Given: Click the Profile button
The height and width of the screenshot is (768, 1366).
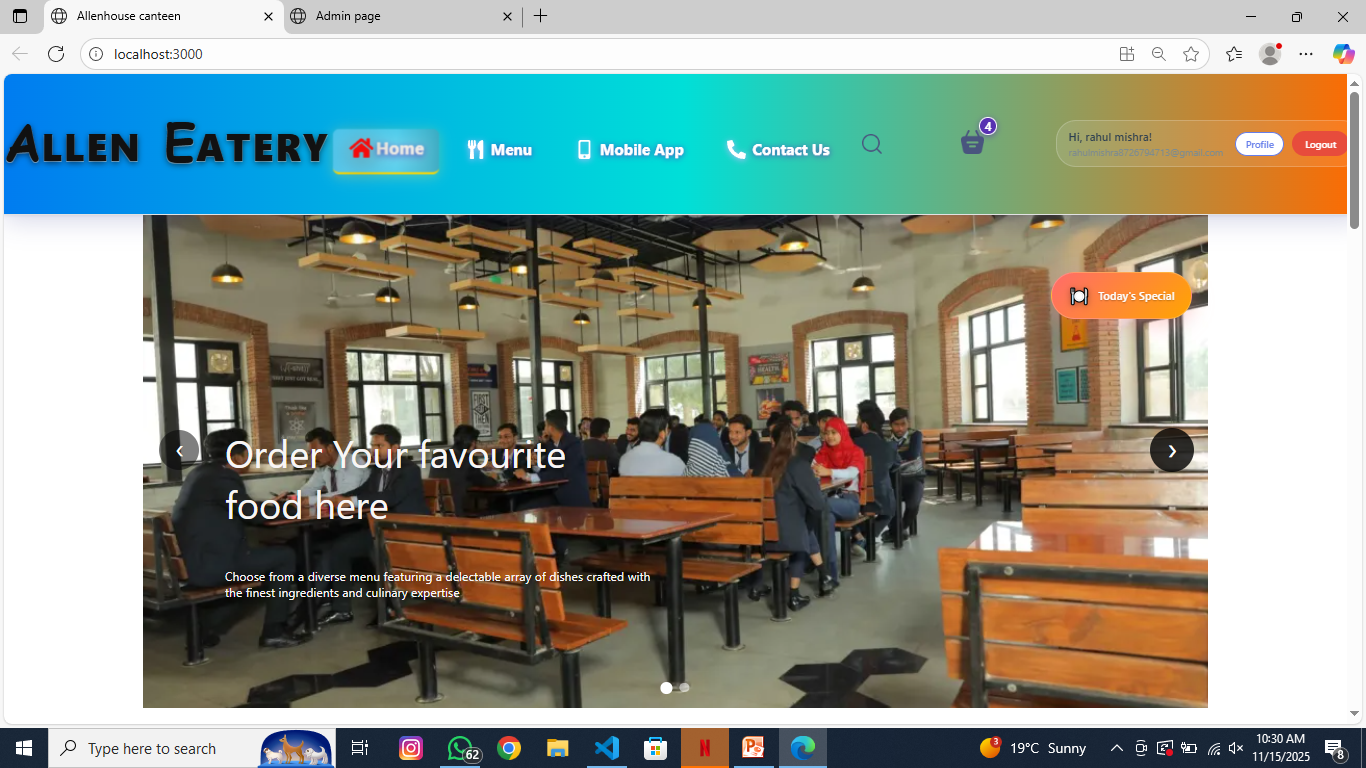Looking at the screenshot, I should coord(1259,144).
